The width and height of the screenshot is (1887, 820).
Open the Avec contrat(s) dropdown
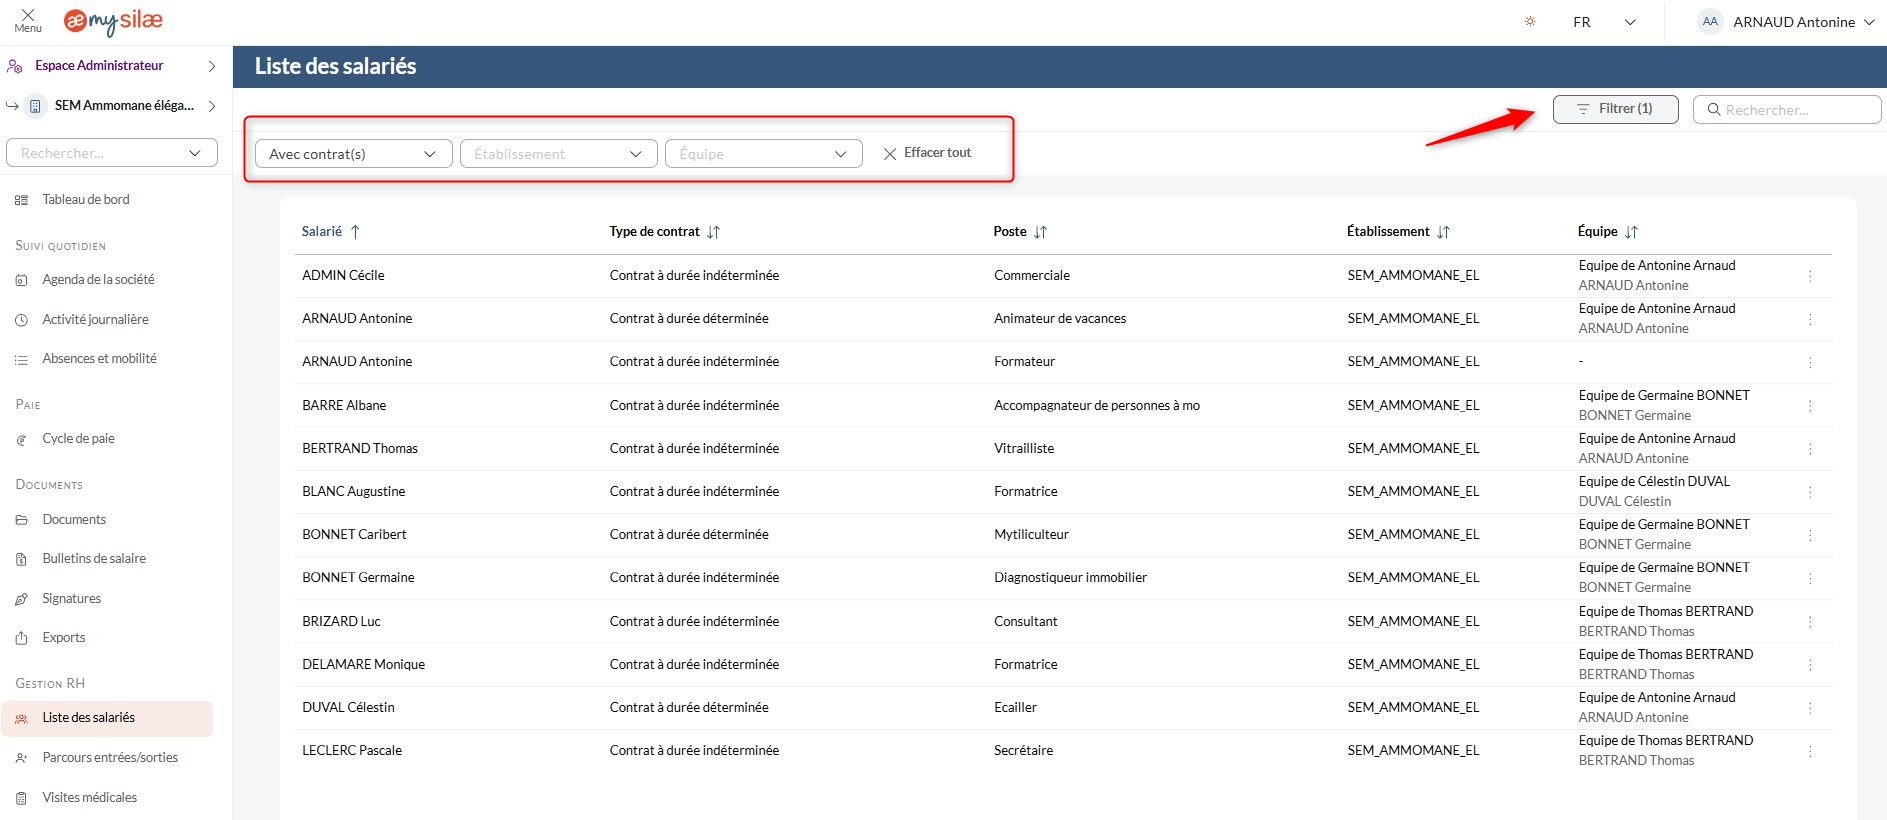pos(353,154)
